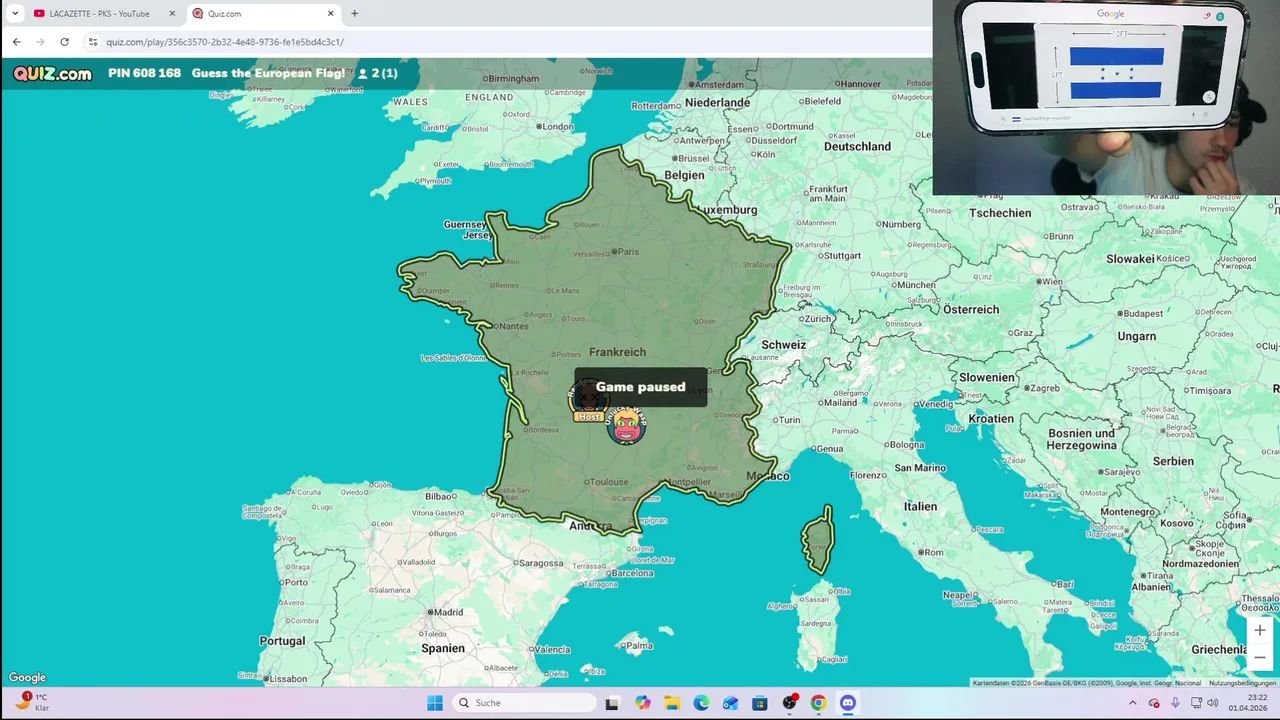Select the Quiz.com browser tab
Viewport: 1280px width, 720px height.
[x=263, y=13]
